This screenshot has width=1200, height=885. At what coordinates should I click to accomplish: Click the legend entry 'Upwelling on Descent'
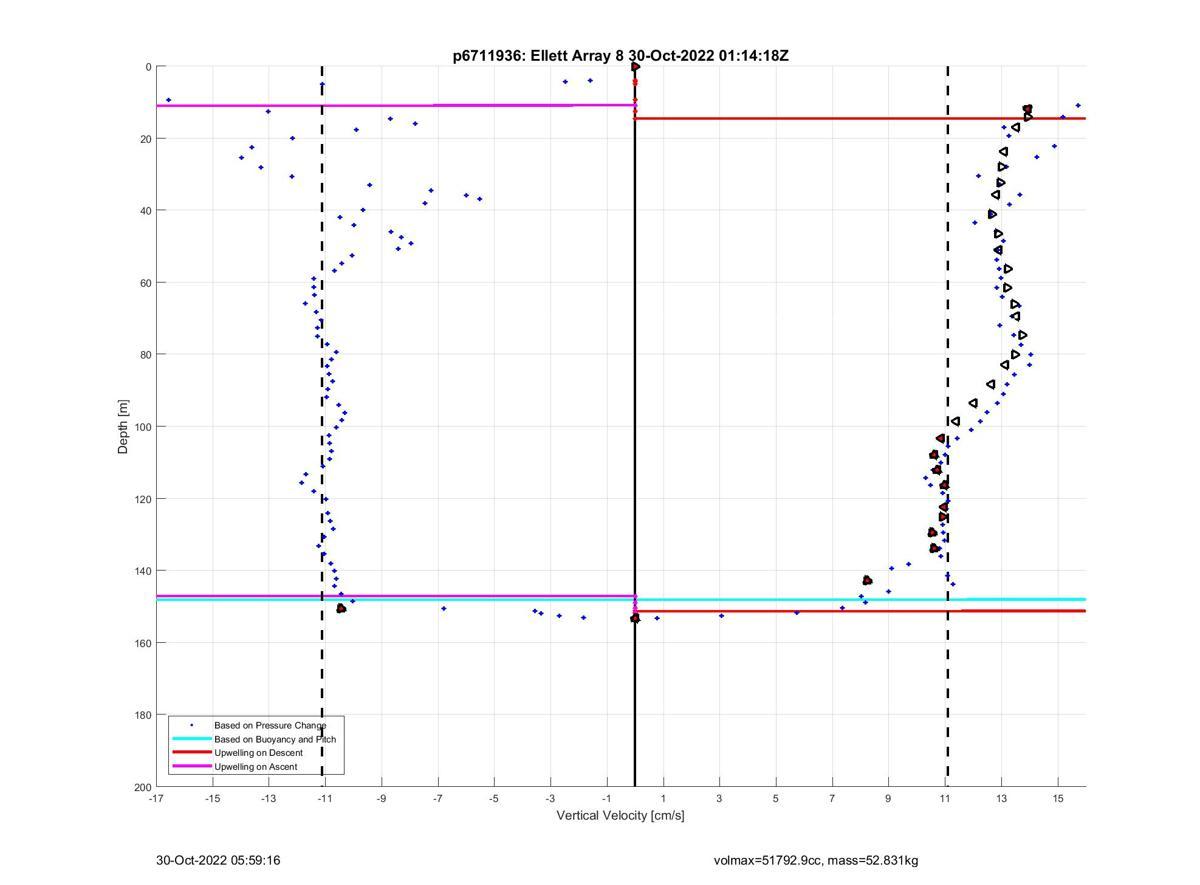click(x=260, y=753)
